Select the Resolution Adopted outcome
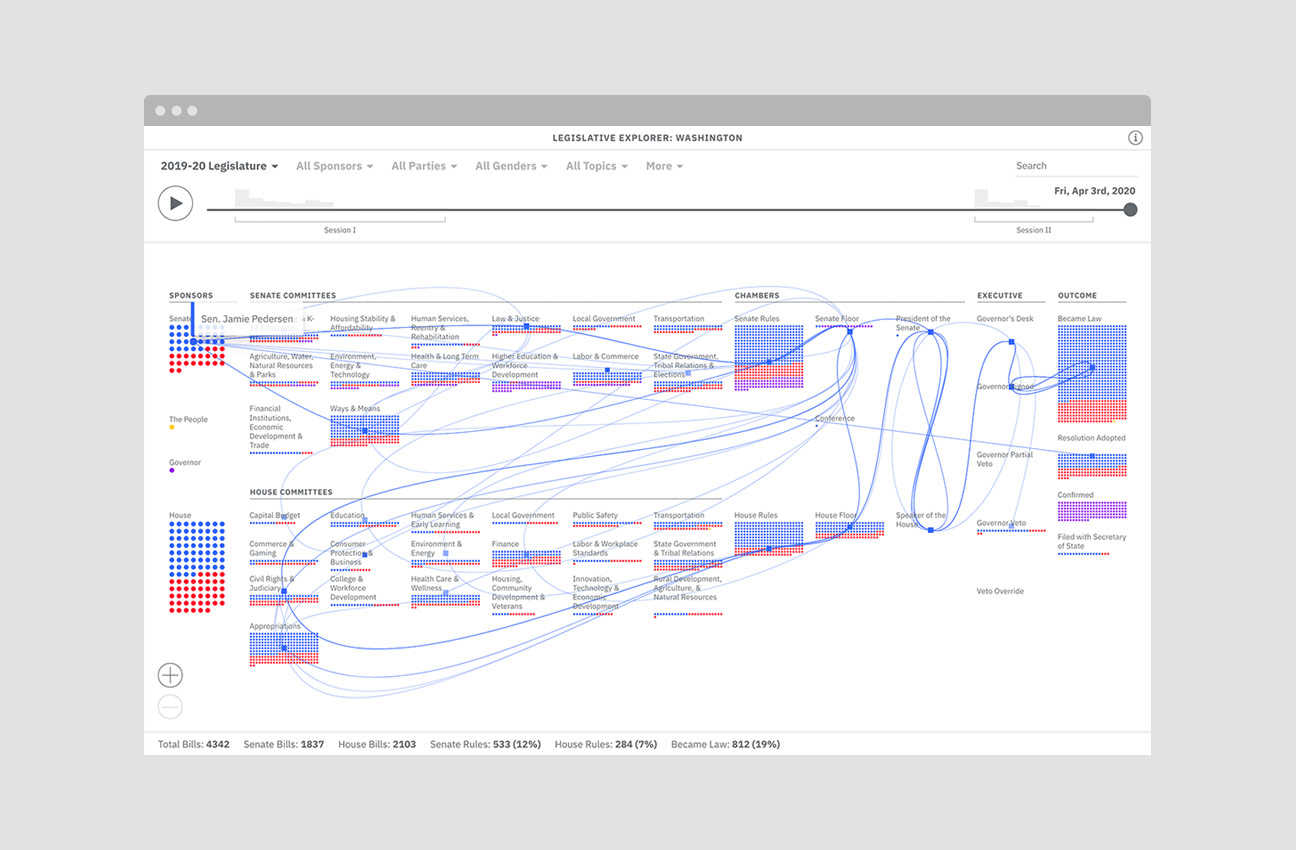This screenshot has width=1296, height=850. click(x=1092, y=457)
